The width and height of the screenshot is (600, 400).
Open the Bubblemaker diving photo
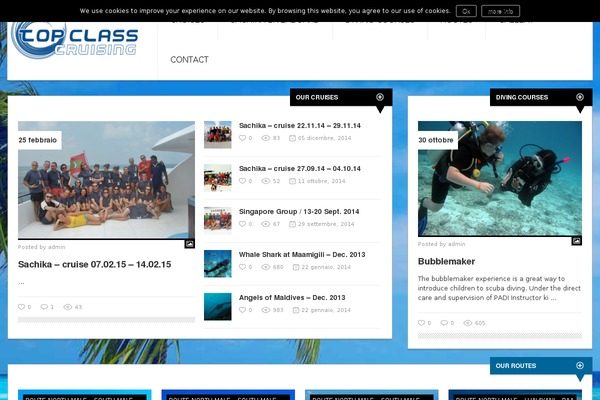[500, 178]
